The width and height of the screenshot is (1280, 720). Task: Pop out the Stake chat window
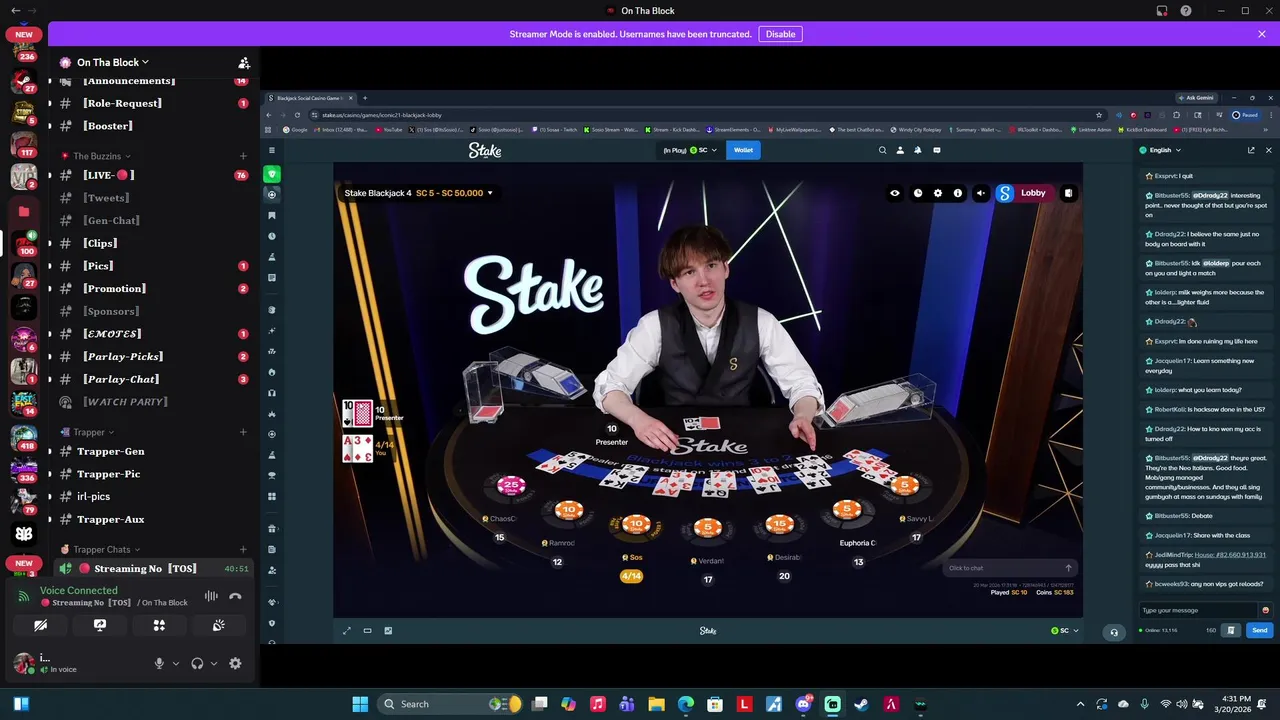(x=1251, y=150)
